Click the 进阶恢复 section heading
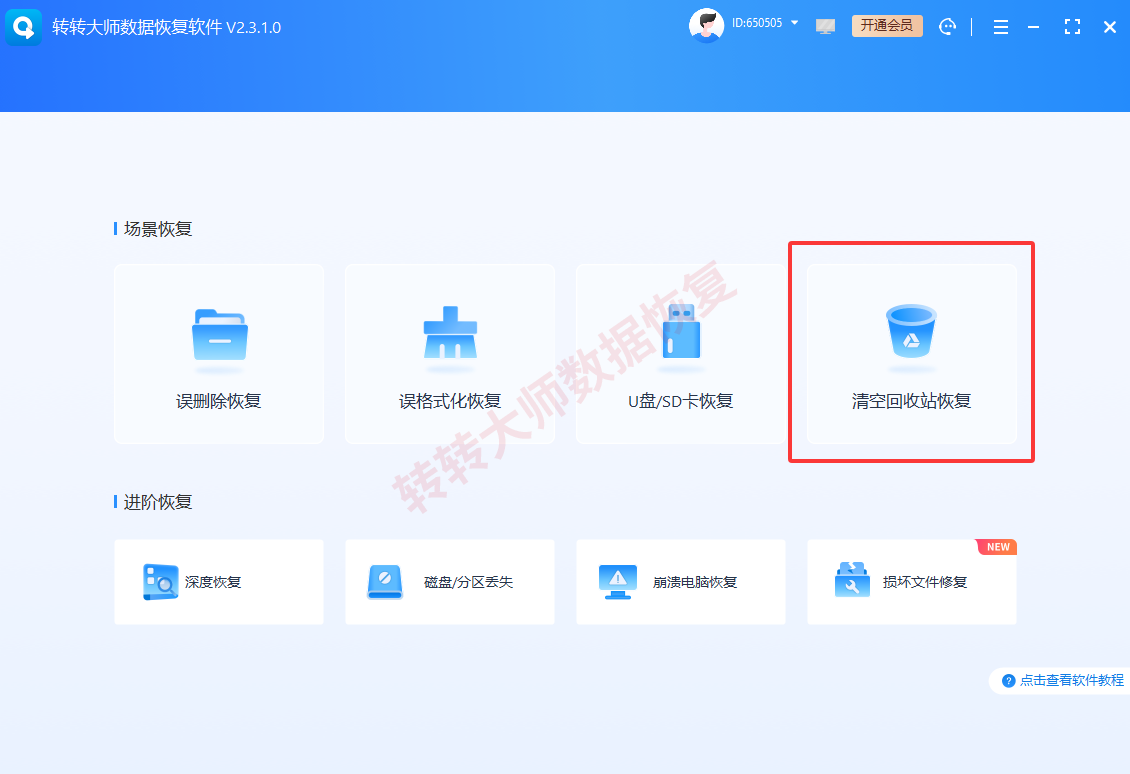This screenshot has height=774, width=1130. (158, 502)
